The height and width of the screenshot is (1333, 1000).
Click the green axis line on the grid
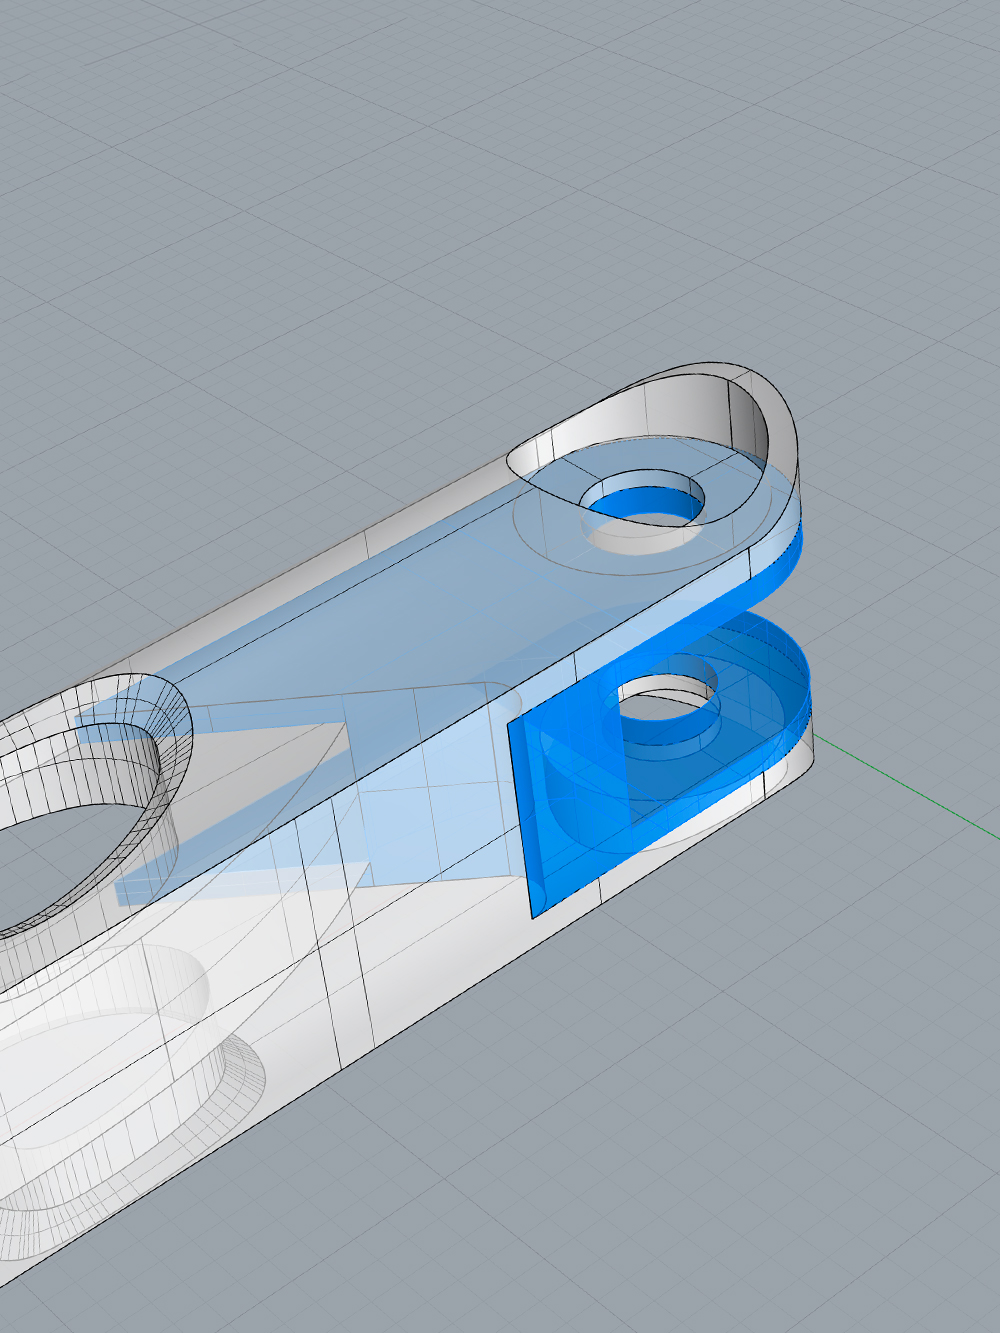pos(906,785)
